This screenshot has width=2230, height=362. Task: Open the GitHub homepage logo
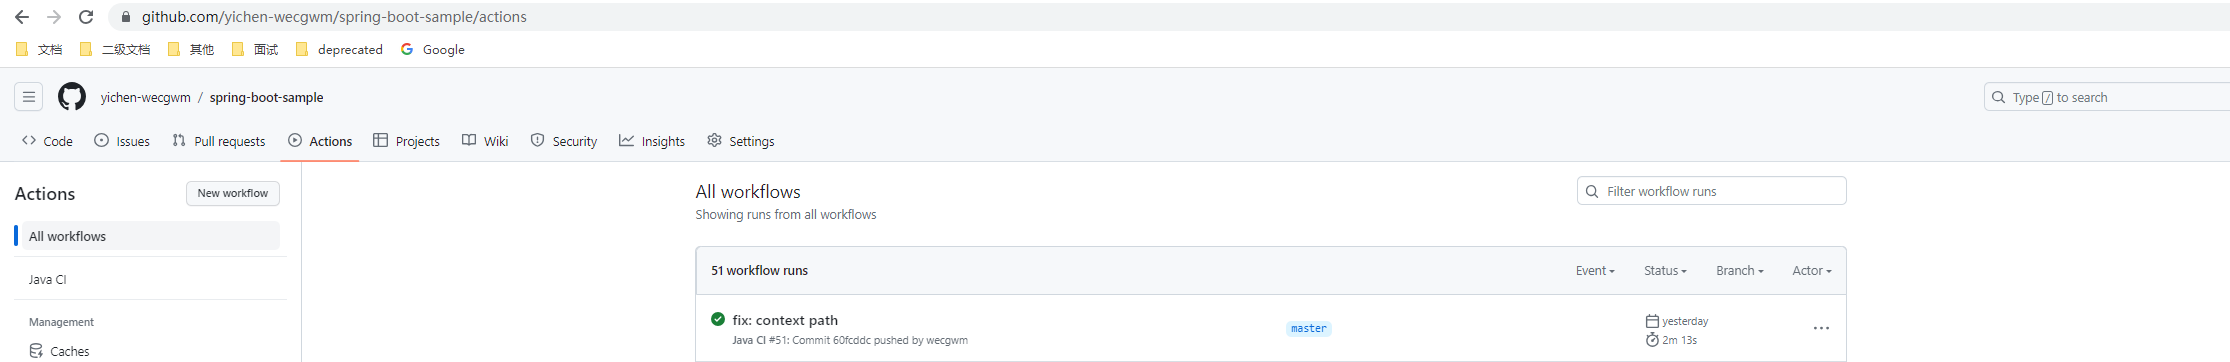[x=72, y=97]
